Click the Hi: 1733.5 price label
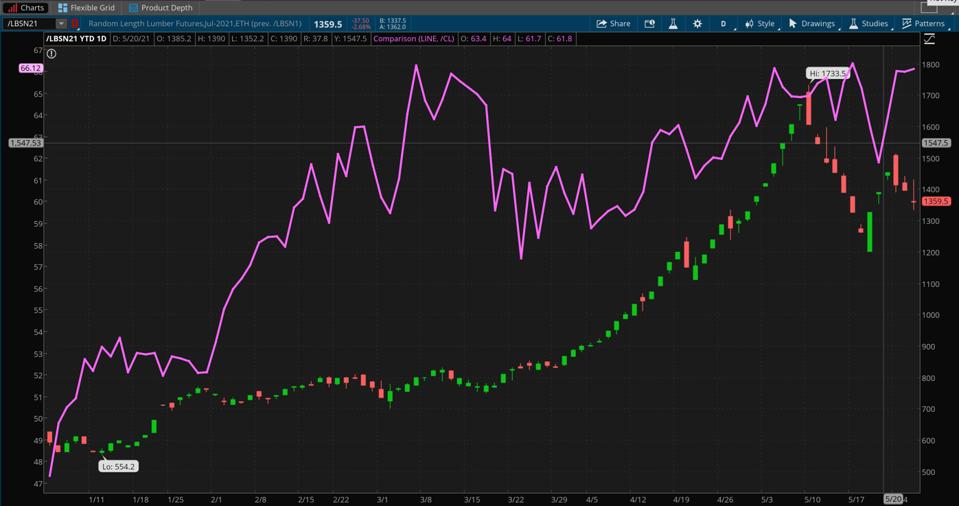This screenshot has height=506, width=959. point(827,73)
